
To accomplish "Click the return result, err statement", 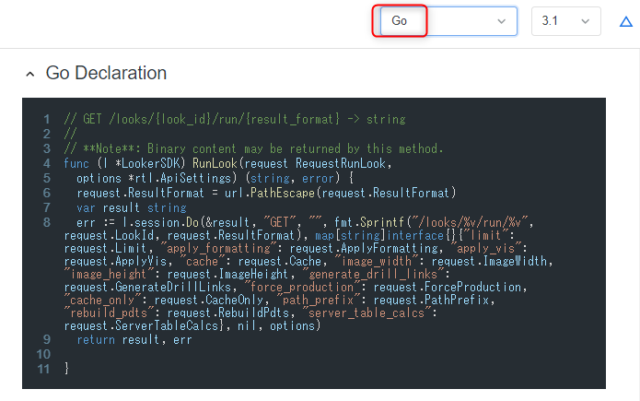I will [x=134, y=340].
